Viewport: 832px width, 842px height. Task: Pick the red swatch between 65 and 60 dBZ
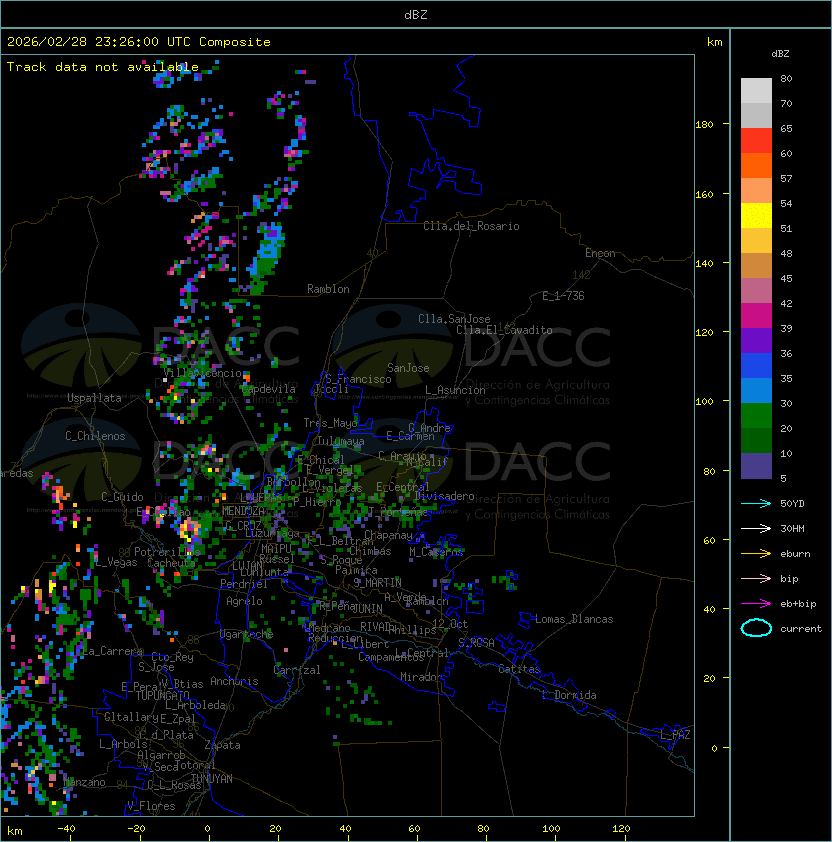coord(756,141)
